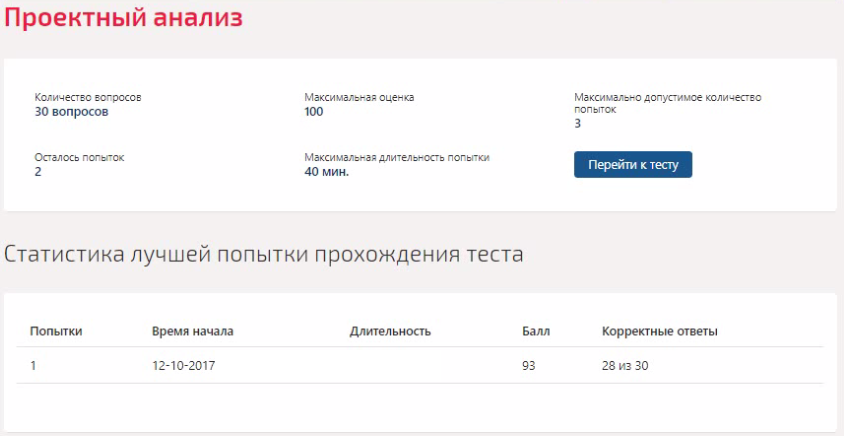844x436 pixels.
Task: Click the "Максимально допустимое количество попыток" label
Action: 667,103
